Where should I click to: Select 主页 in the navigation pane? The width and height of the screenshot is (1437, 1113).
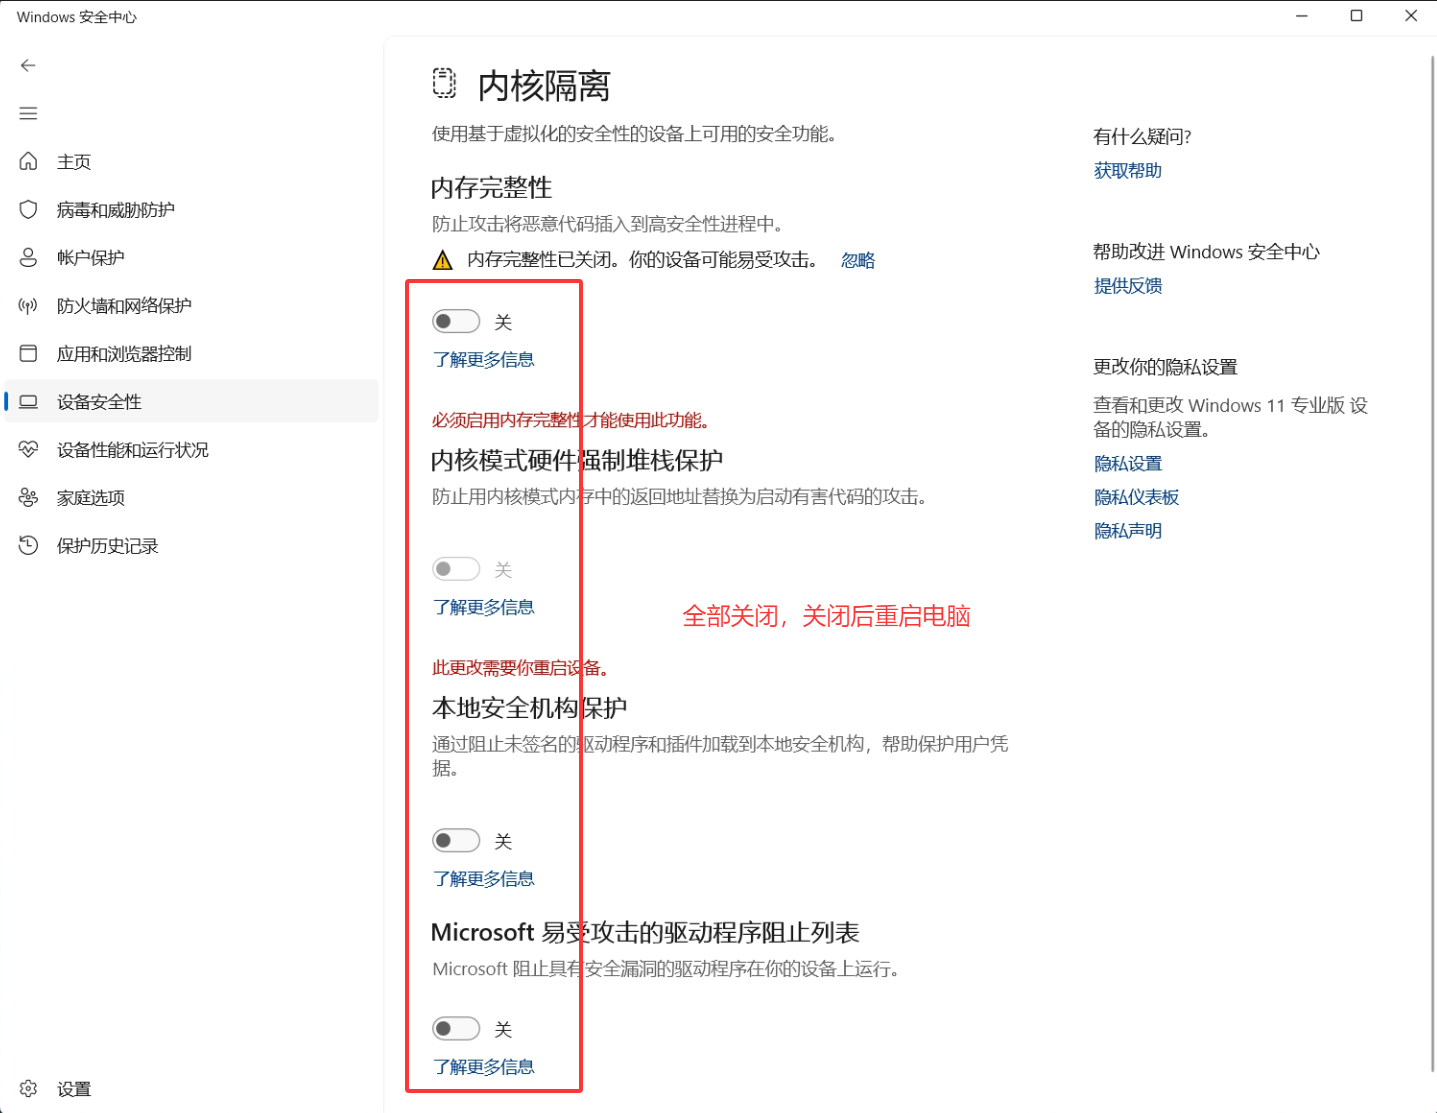point(74,161)
